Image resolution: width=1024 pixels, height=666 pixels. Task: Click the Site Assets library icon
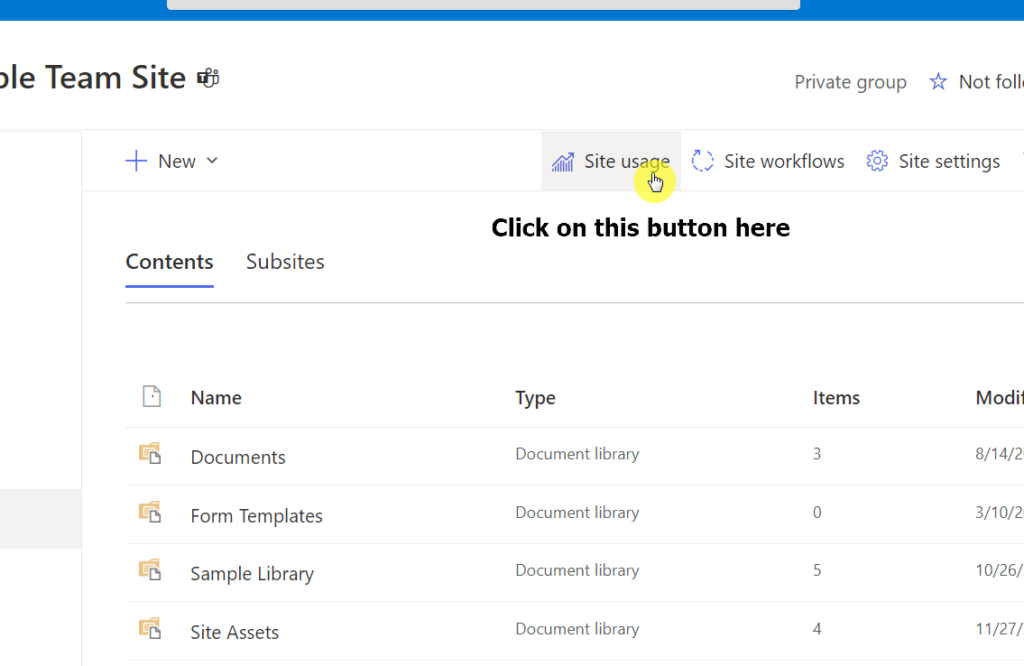click(150, 629)
